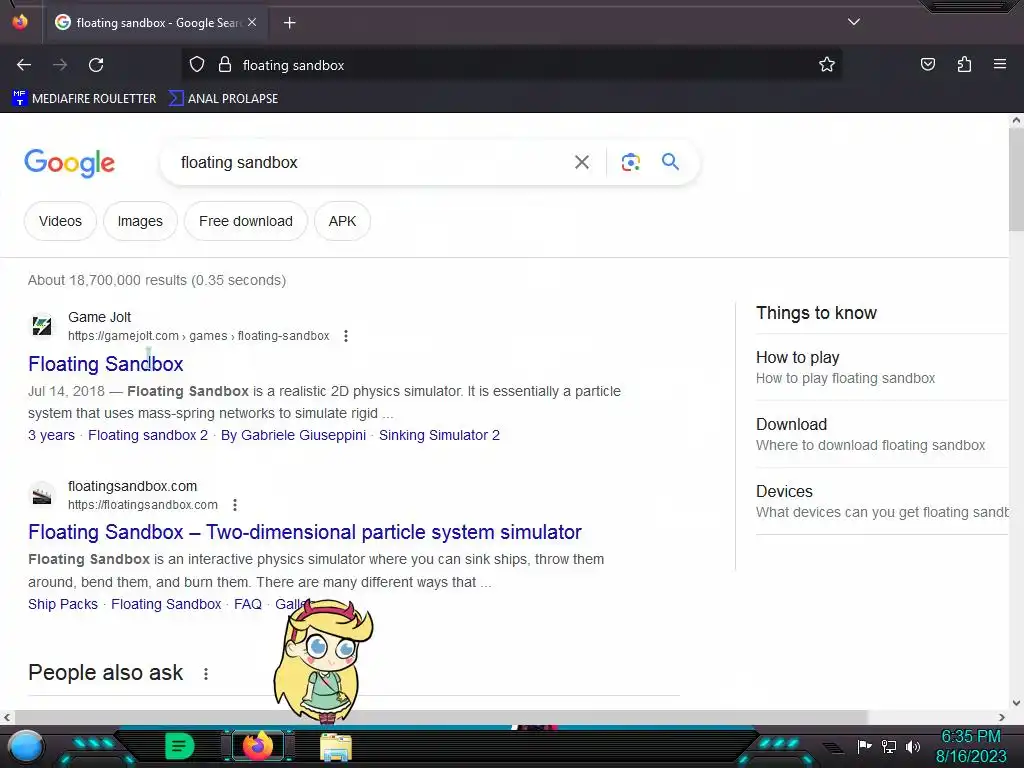
Task: Select the APK filter chip
Action: tap(342, 221)
